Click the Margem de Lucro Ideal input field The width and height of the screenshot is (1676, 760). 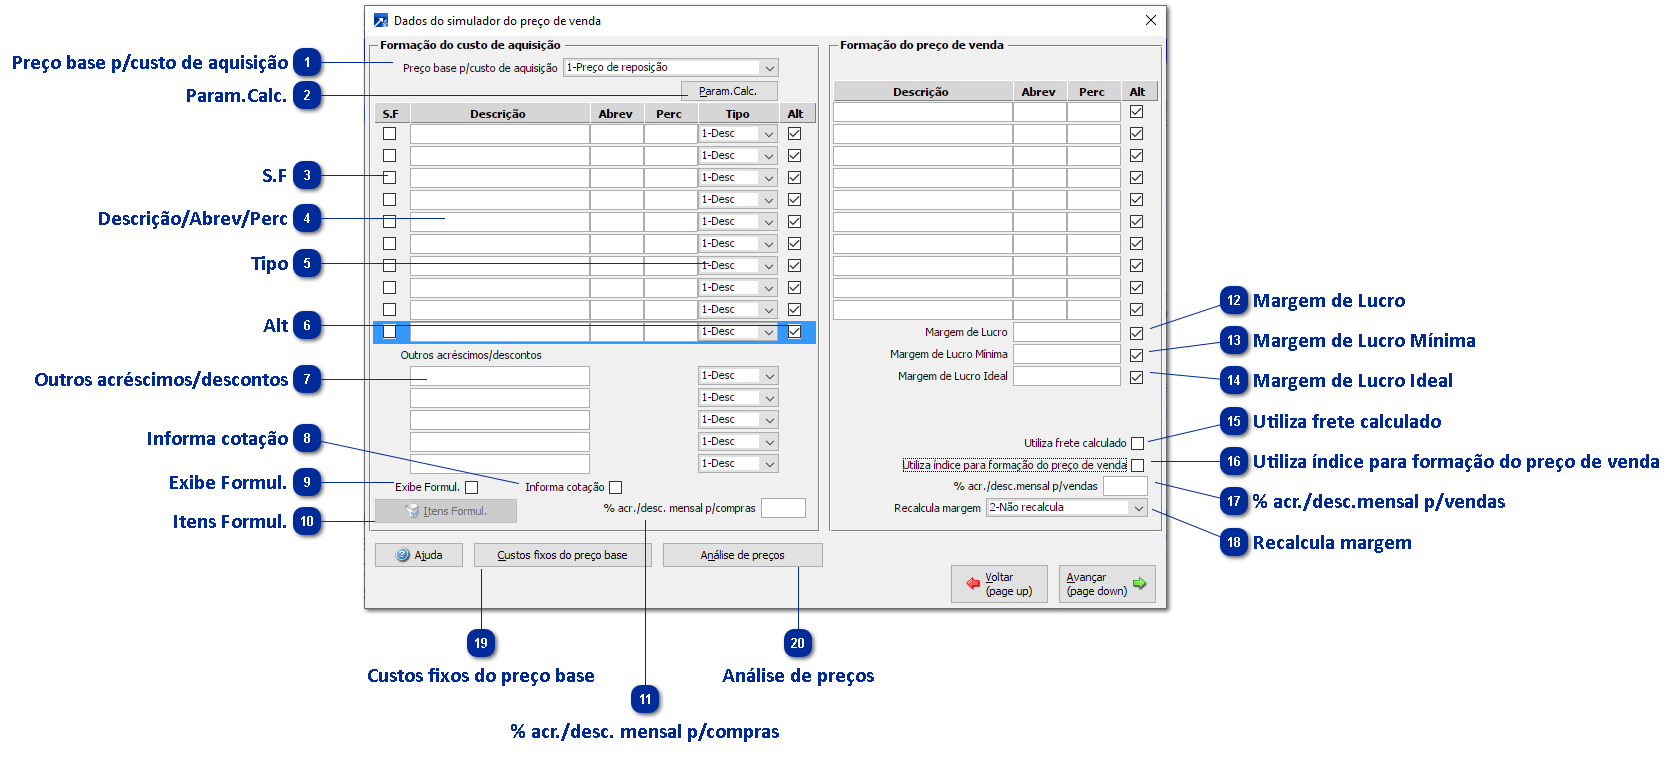point(1067,376)
